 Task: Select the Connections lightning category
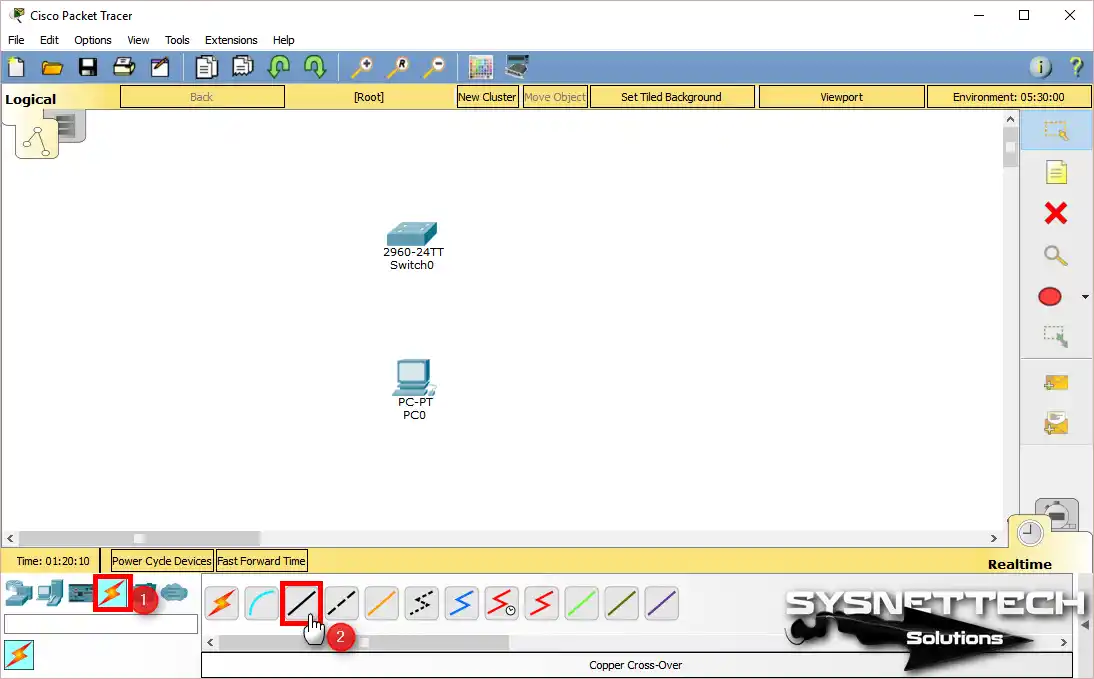112,593
